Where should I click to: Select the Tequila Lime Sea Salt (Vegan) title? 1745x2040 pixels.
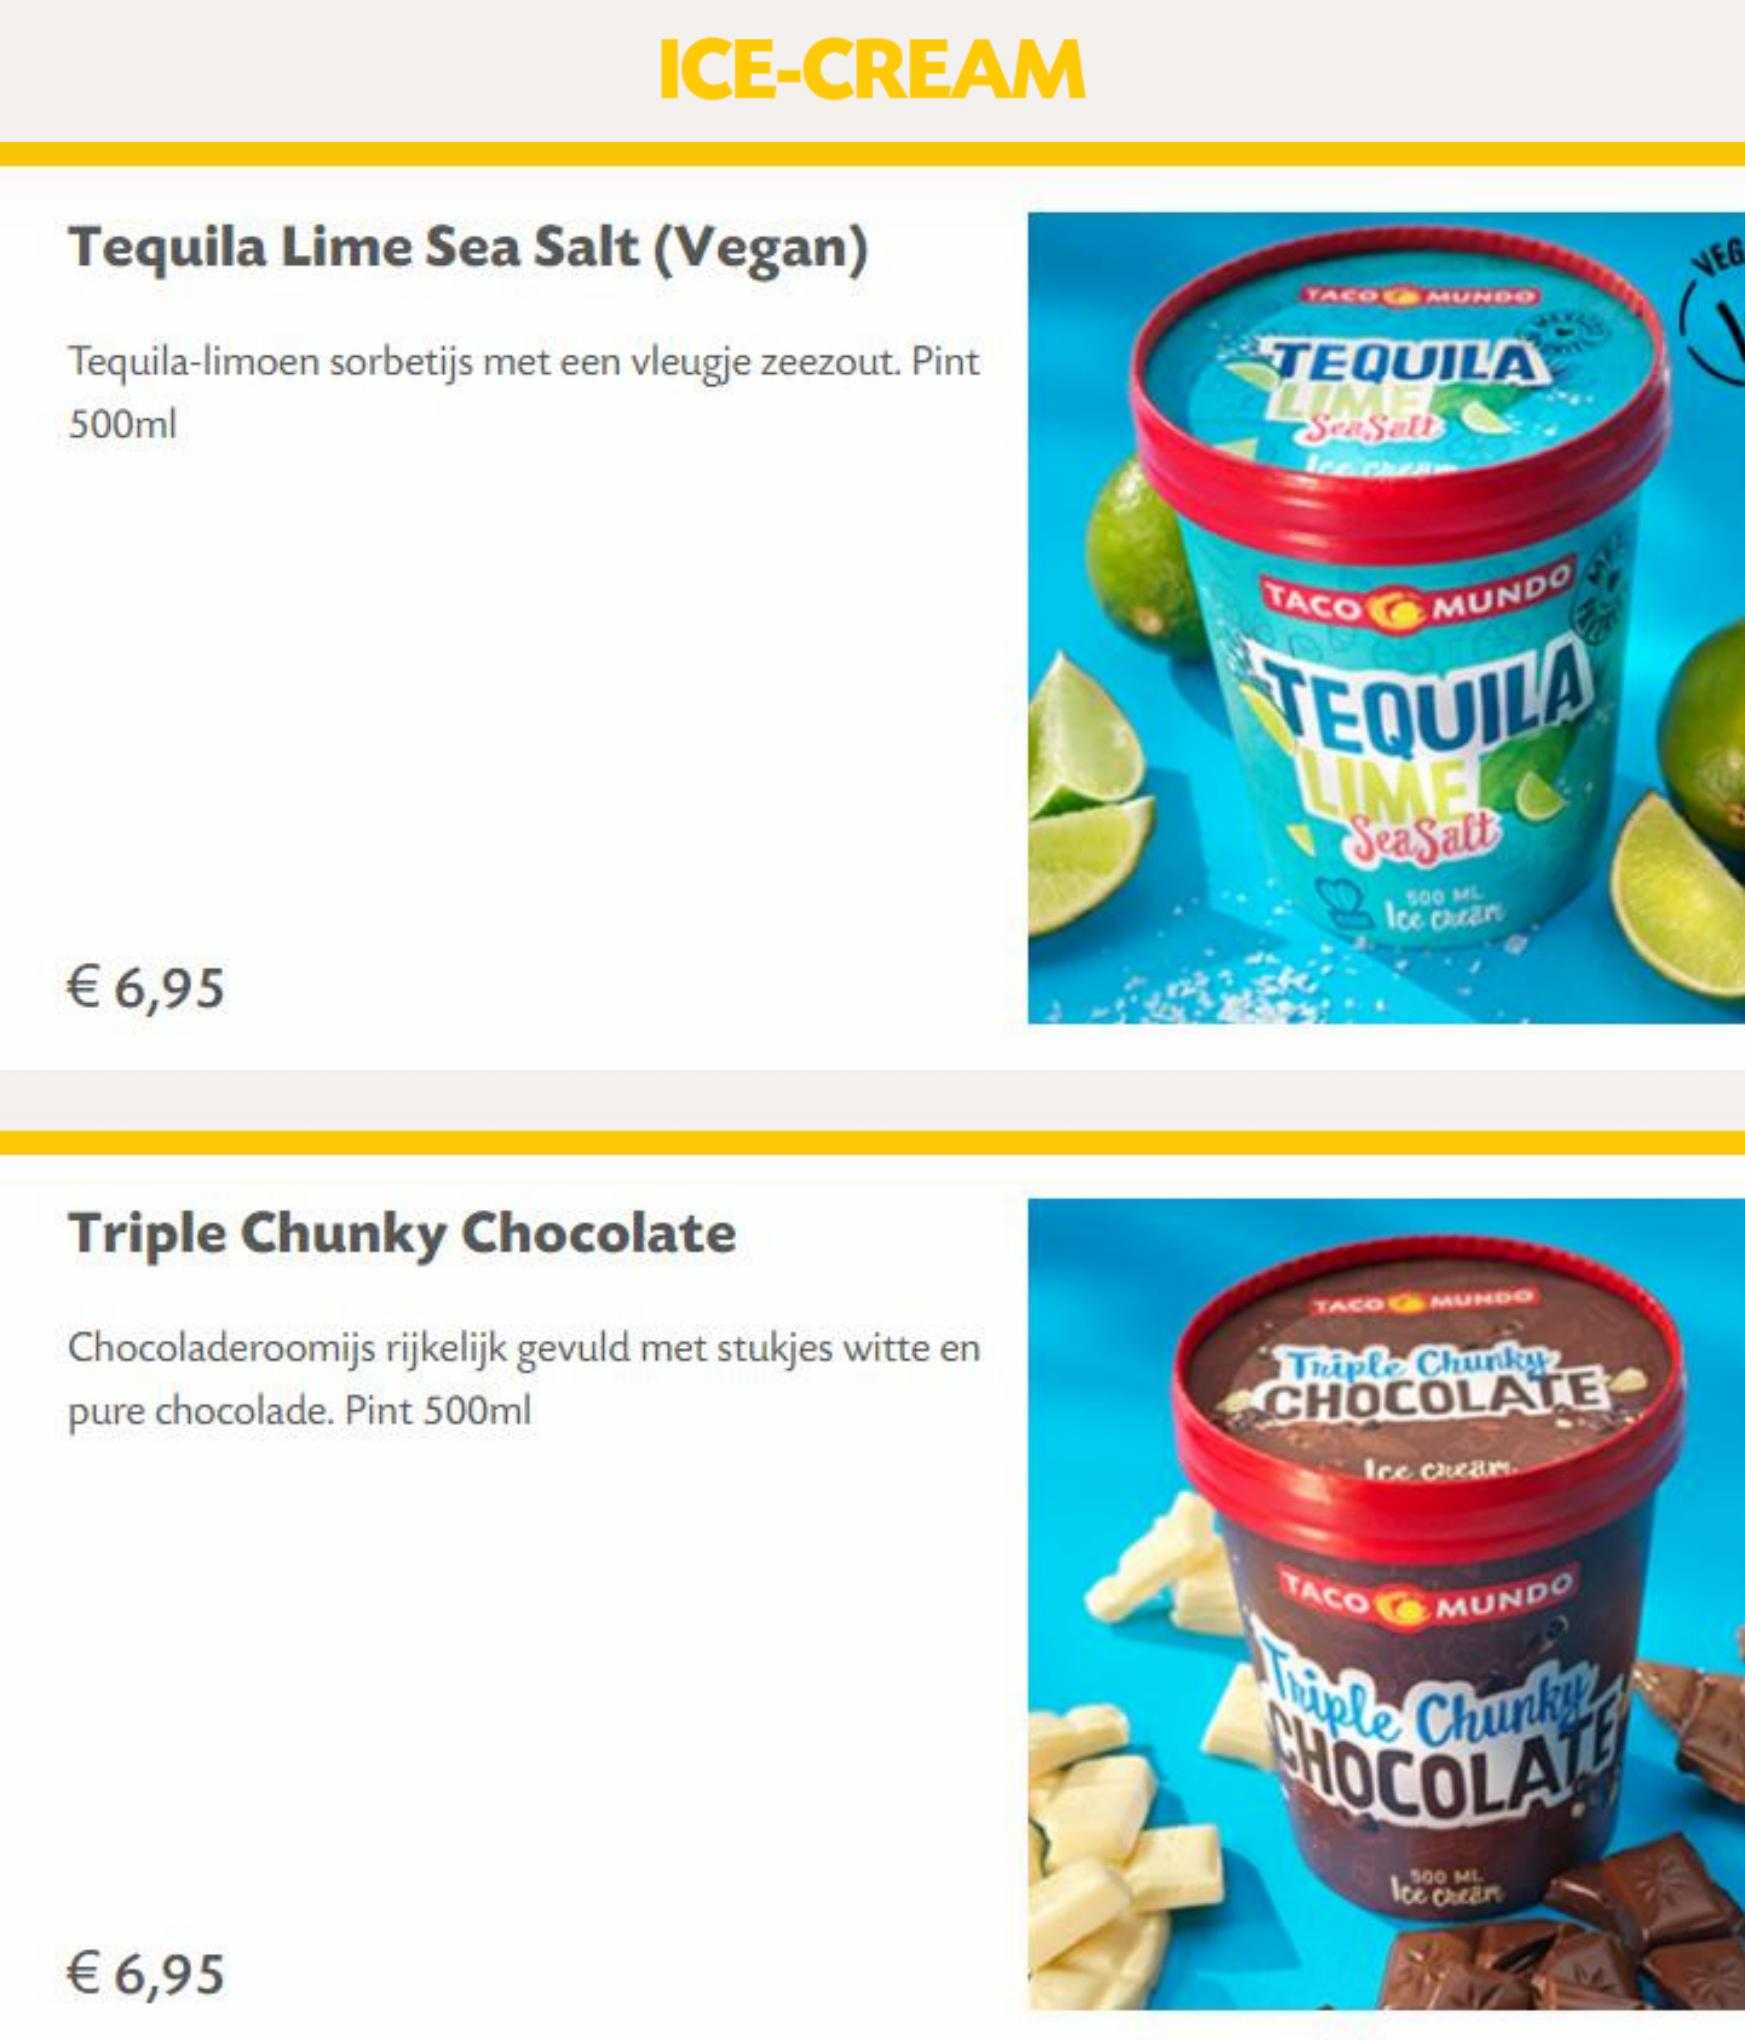[468, 247]
